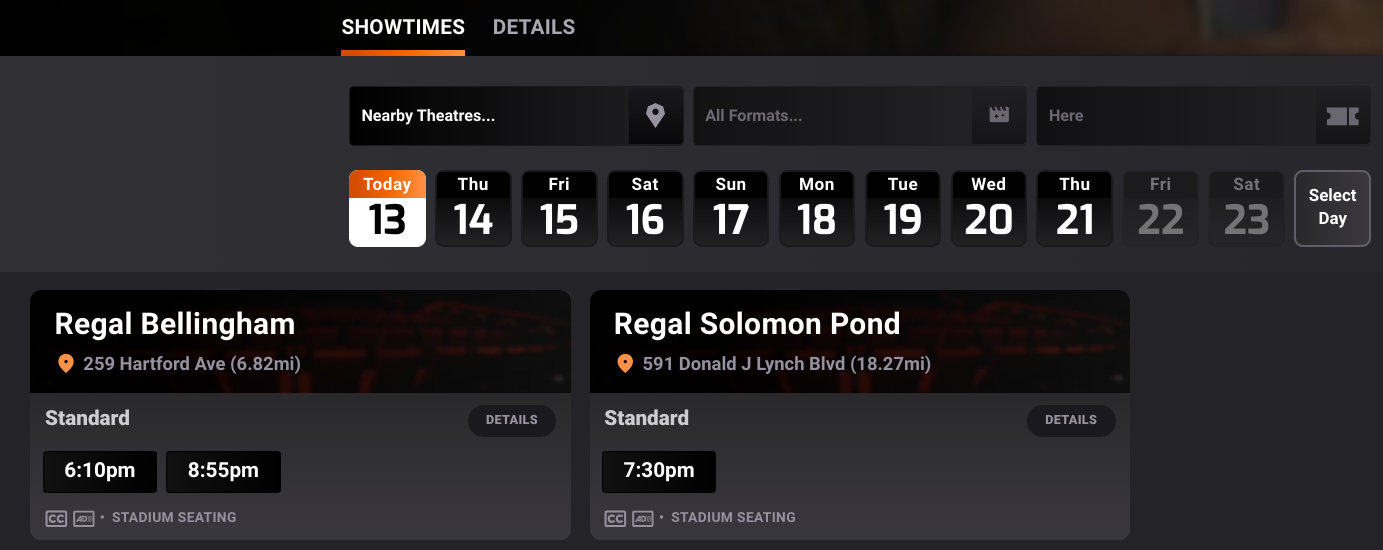Viewport: 1383px width, 550px height.
Task: Select Sat 16 in the date picker
Action: (x=645, y=208)
